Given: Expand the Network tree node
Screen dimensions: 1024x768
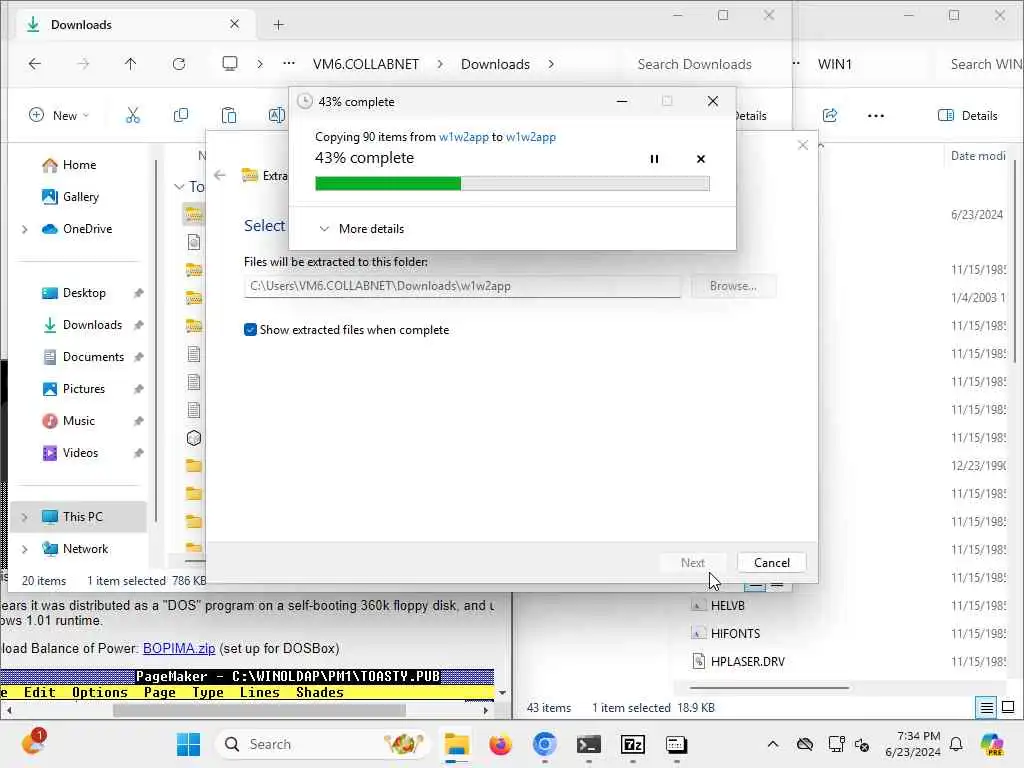Looking at the screenshot, I should tap(25, 549).
